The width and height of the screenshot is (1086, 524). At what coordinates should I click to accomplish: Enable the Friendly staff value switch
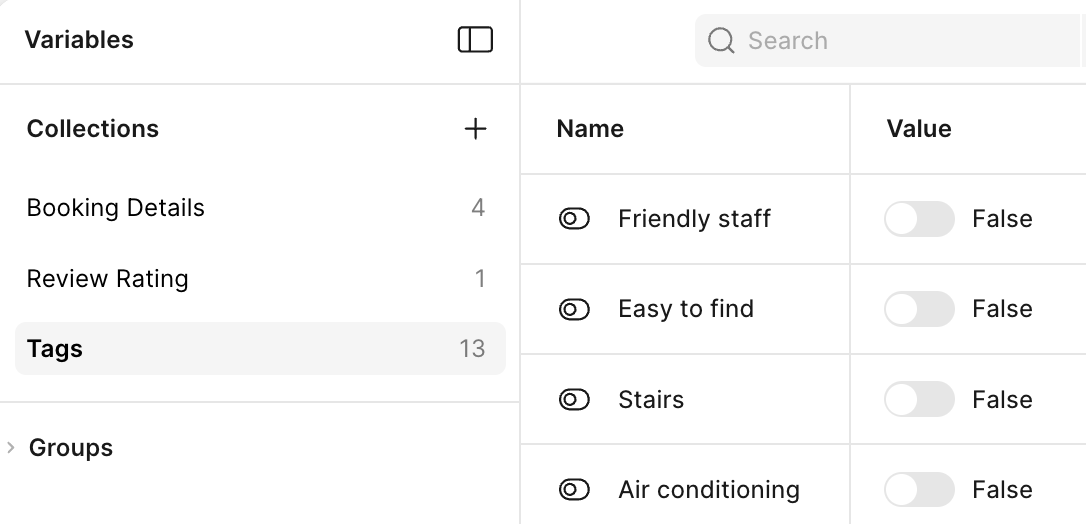(x=919, y=219)
